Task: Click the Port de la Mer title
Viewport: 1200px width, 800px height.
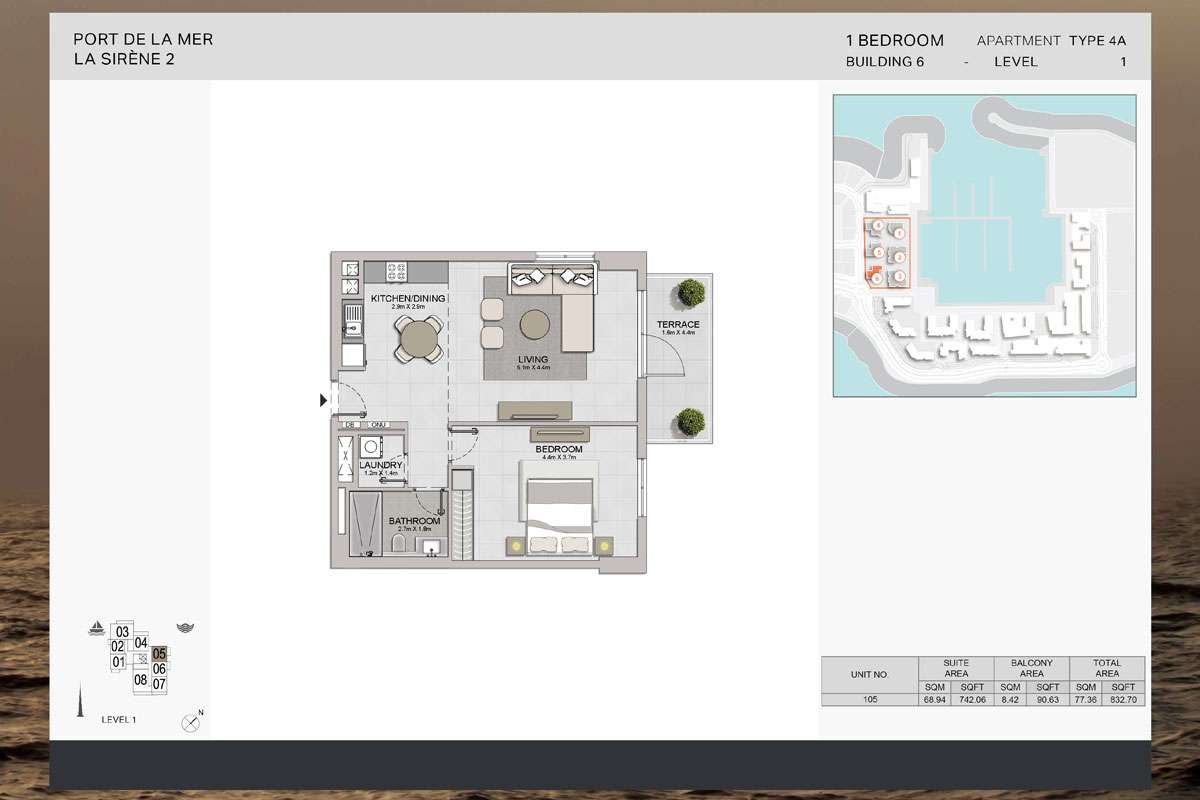Action: (x=143, y=40)
